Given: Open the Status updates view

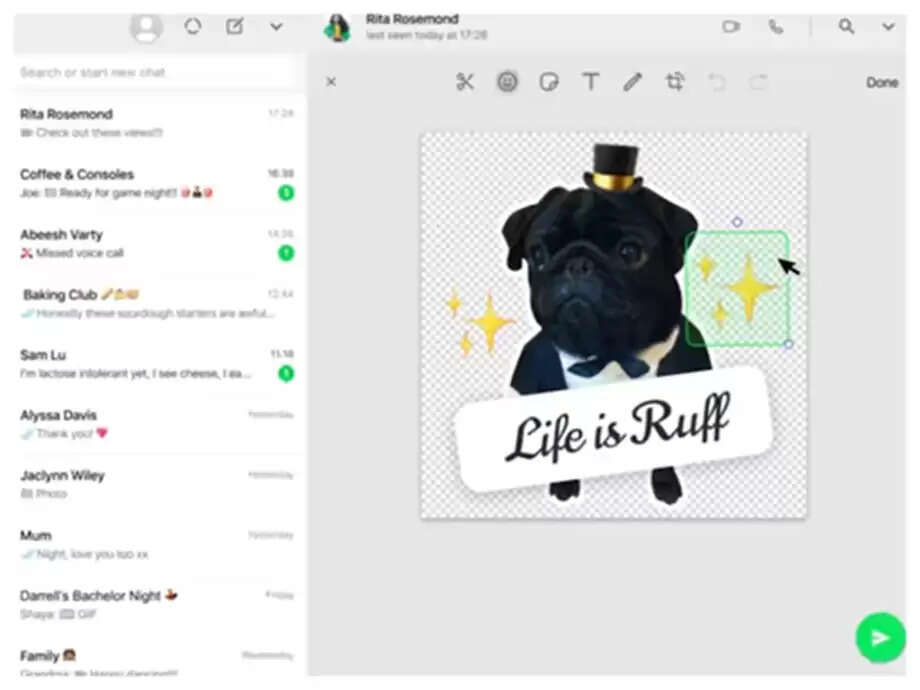Looking at the screenshot, I should click(x=191, y=27).
